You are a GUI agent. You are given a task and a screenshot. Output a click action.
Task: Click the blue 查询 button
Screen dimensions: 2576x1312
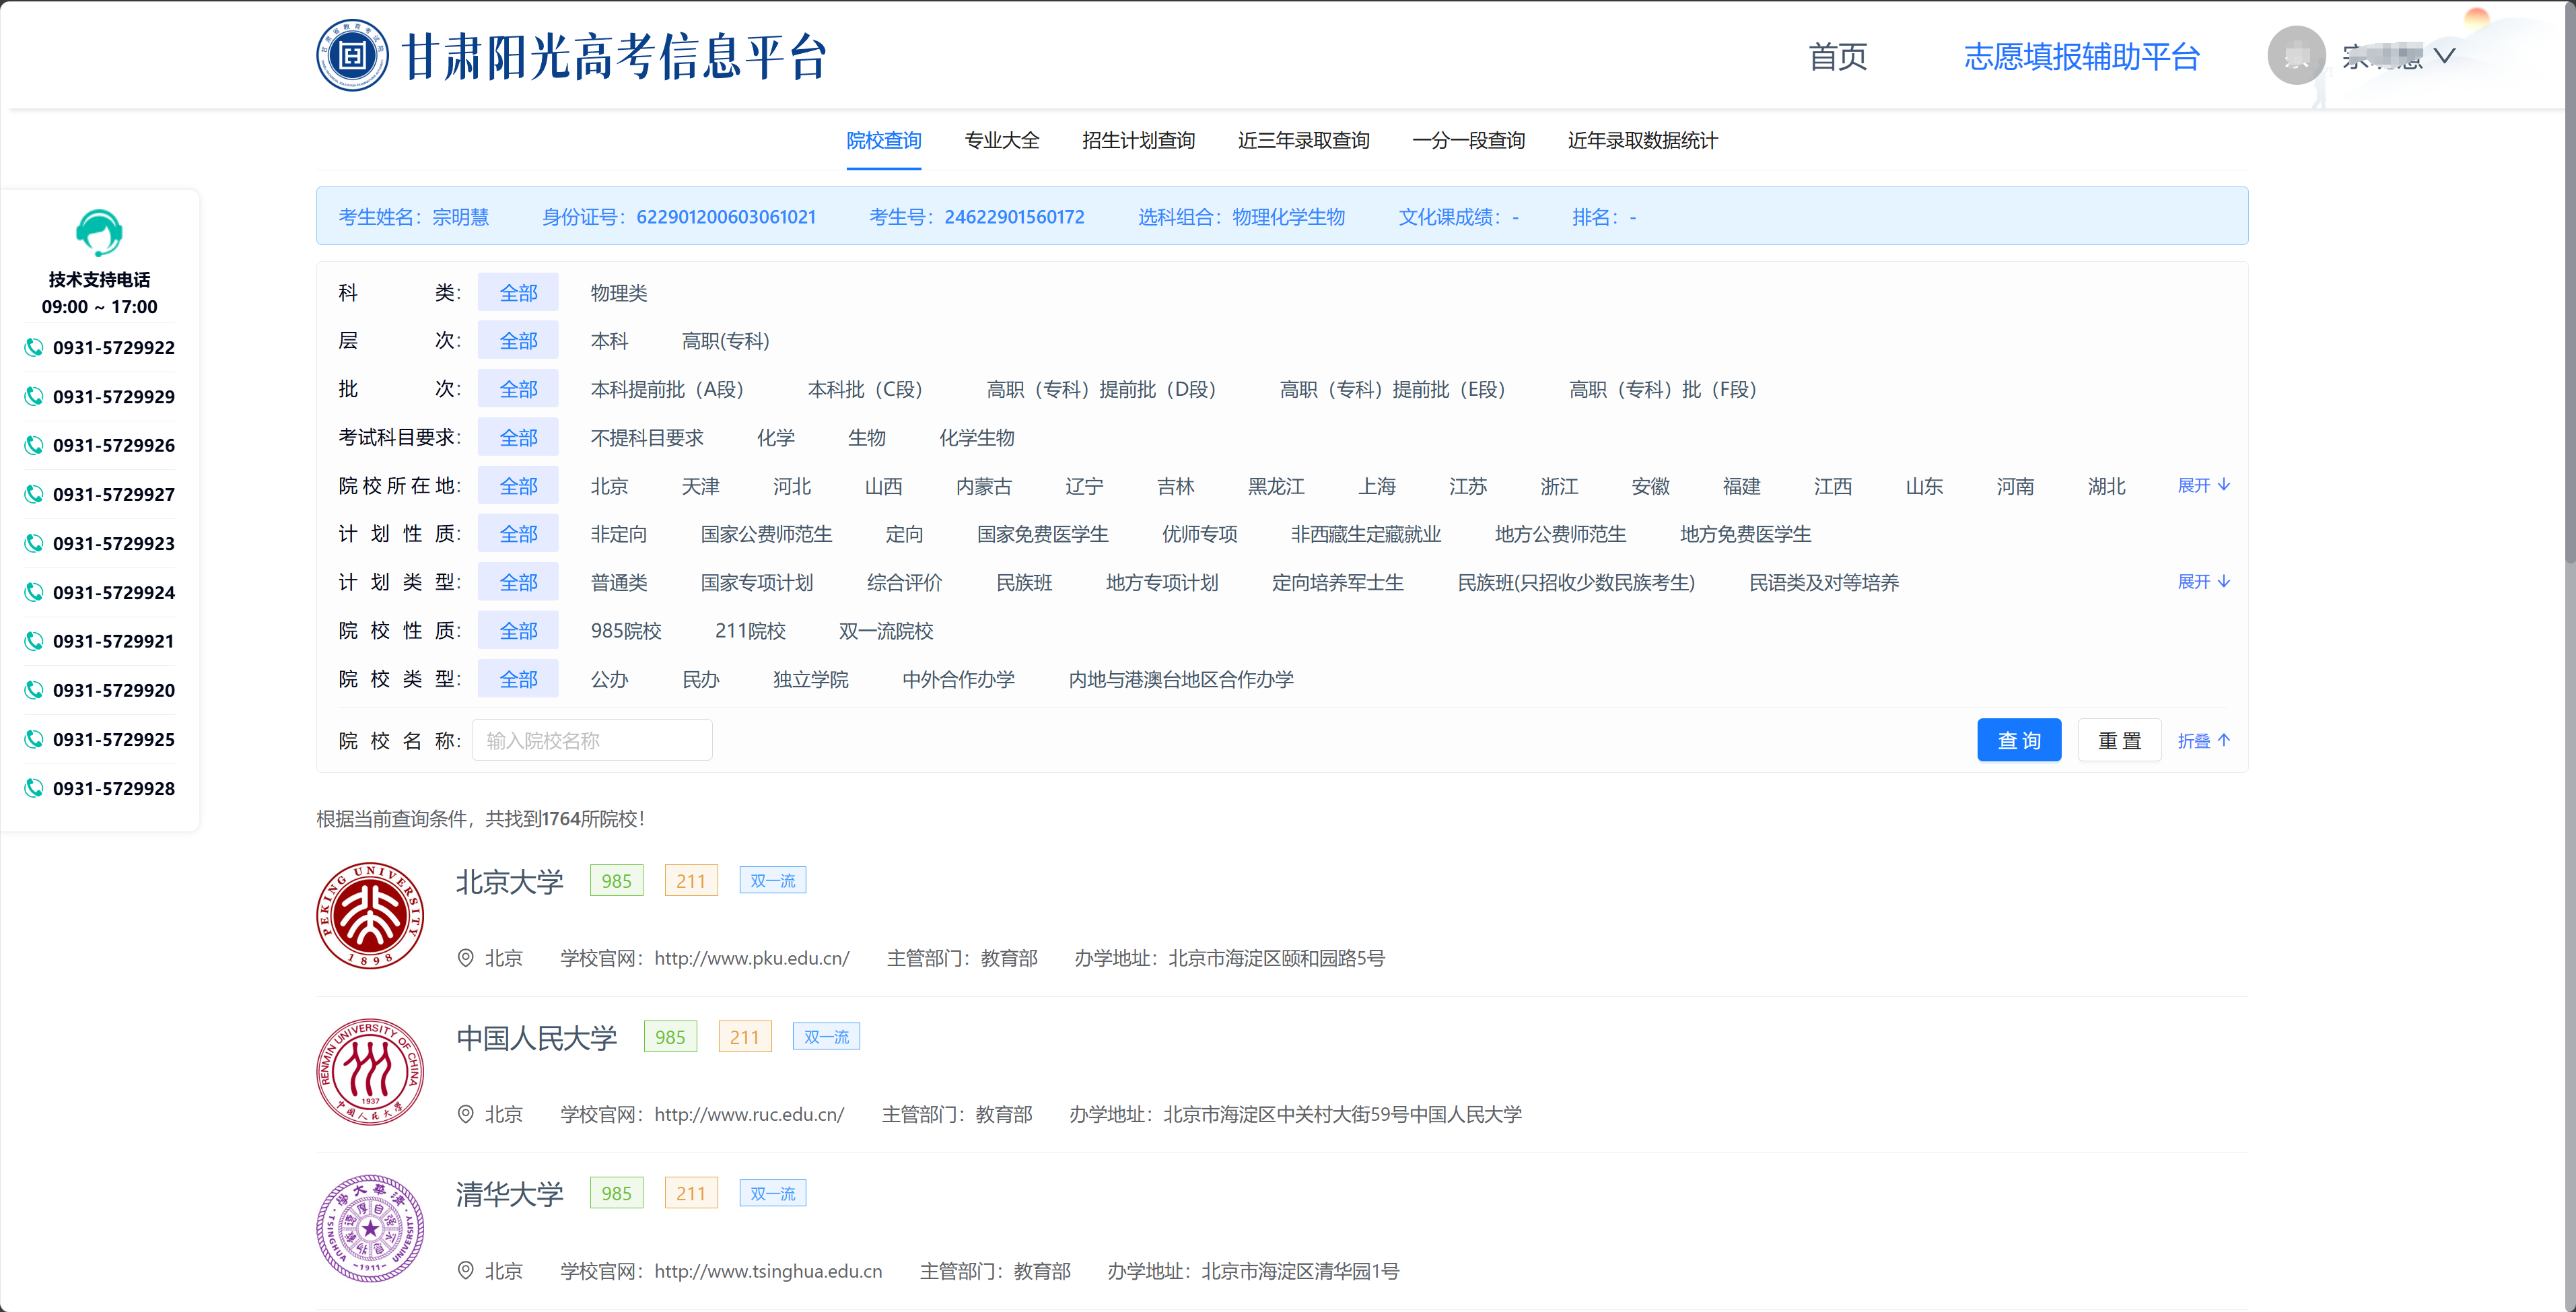click(x=2018, y=740)
